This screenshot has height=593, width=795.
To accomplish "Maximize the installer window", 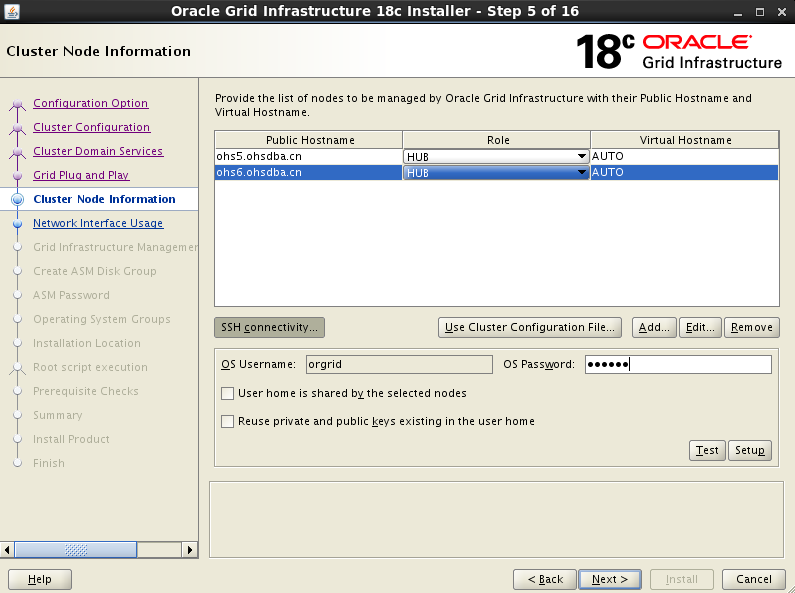I will 760,12.
